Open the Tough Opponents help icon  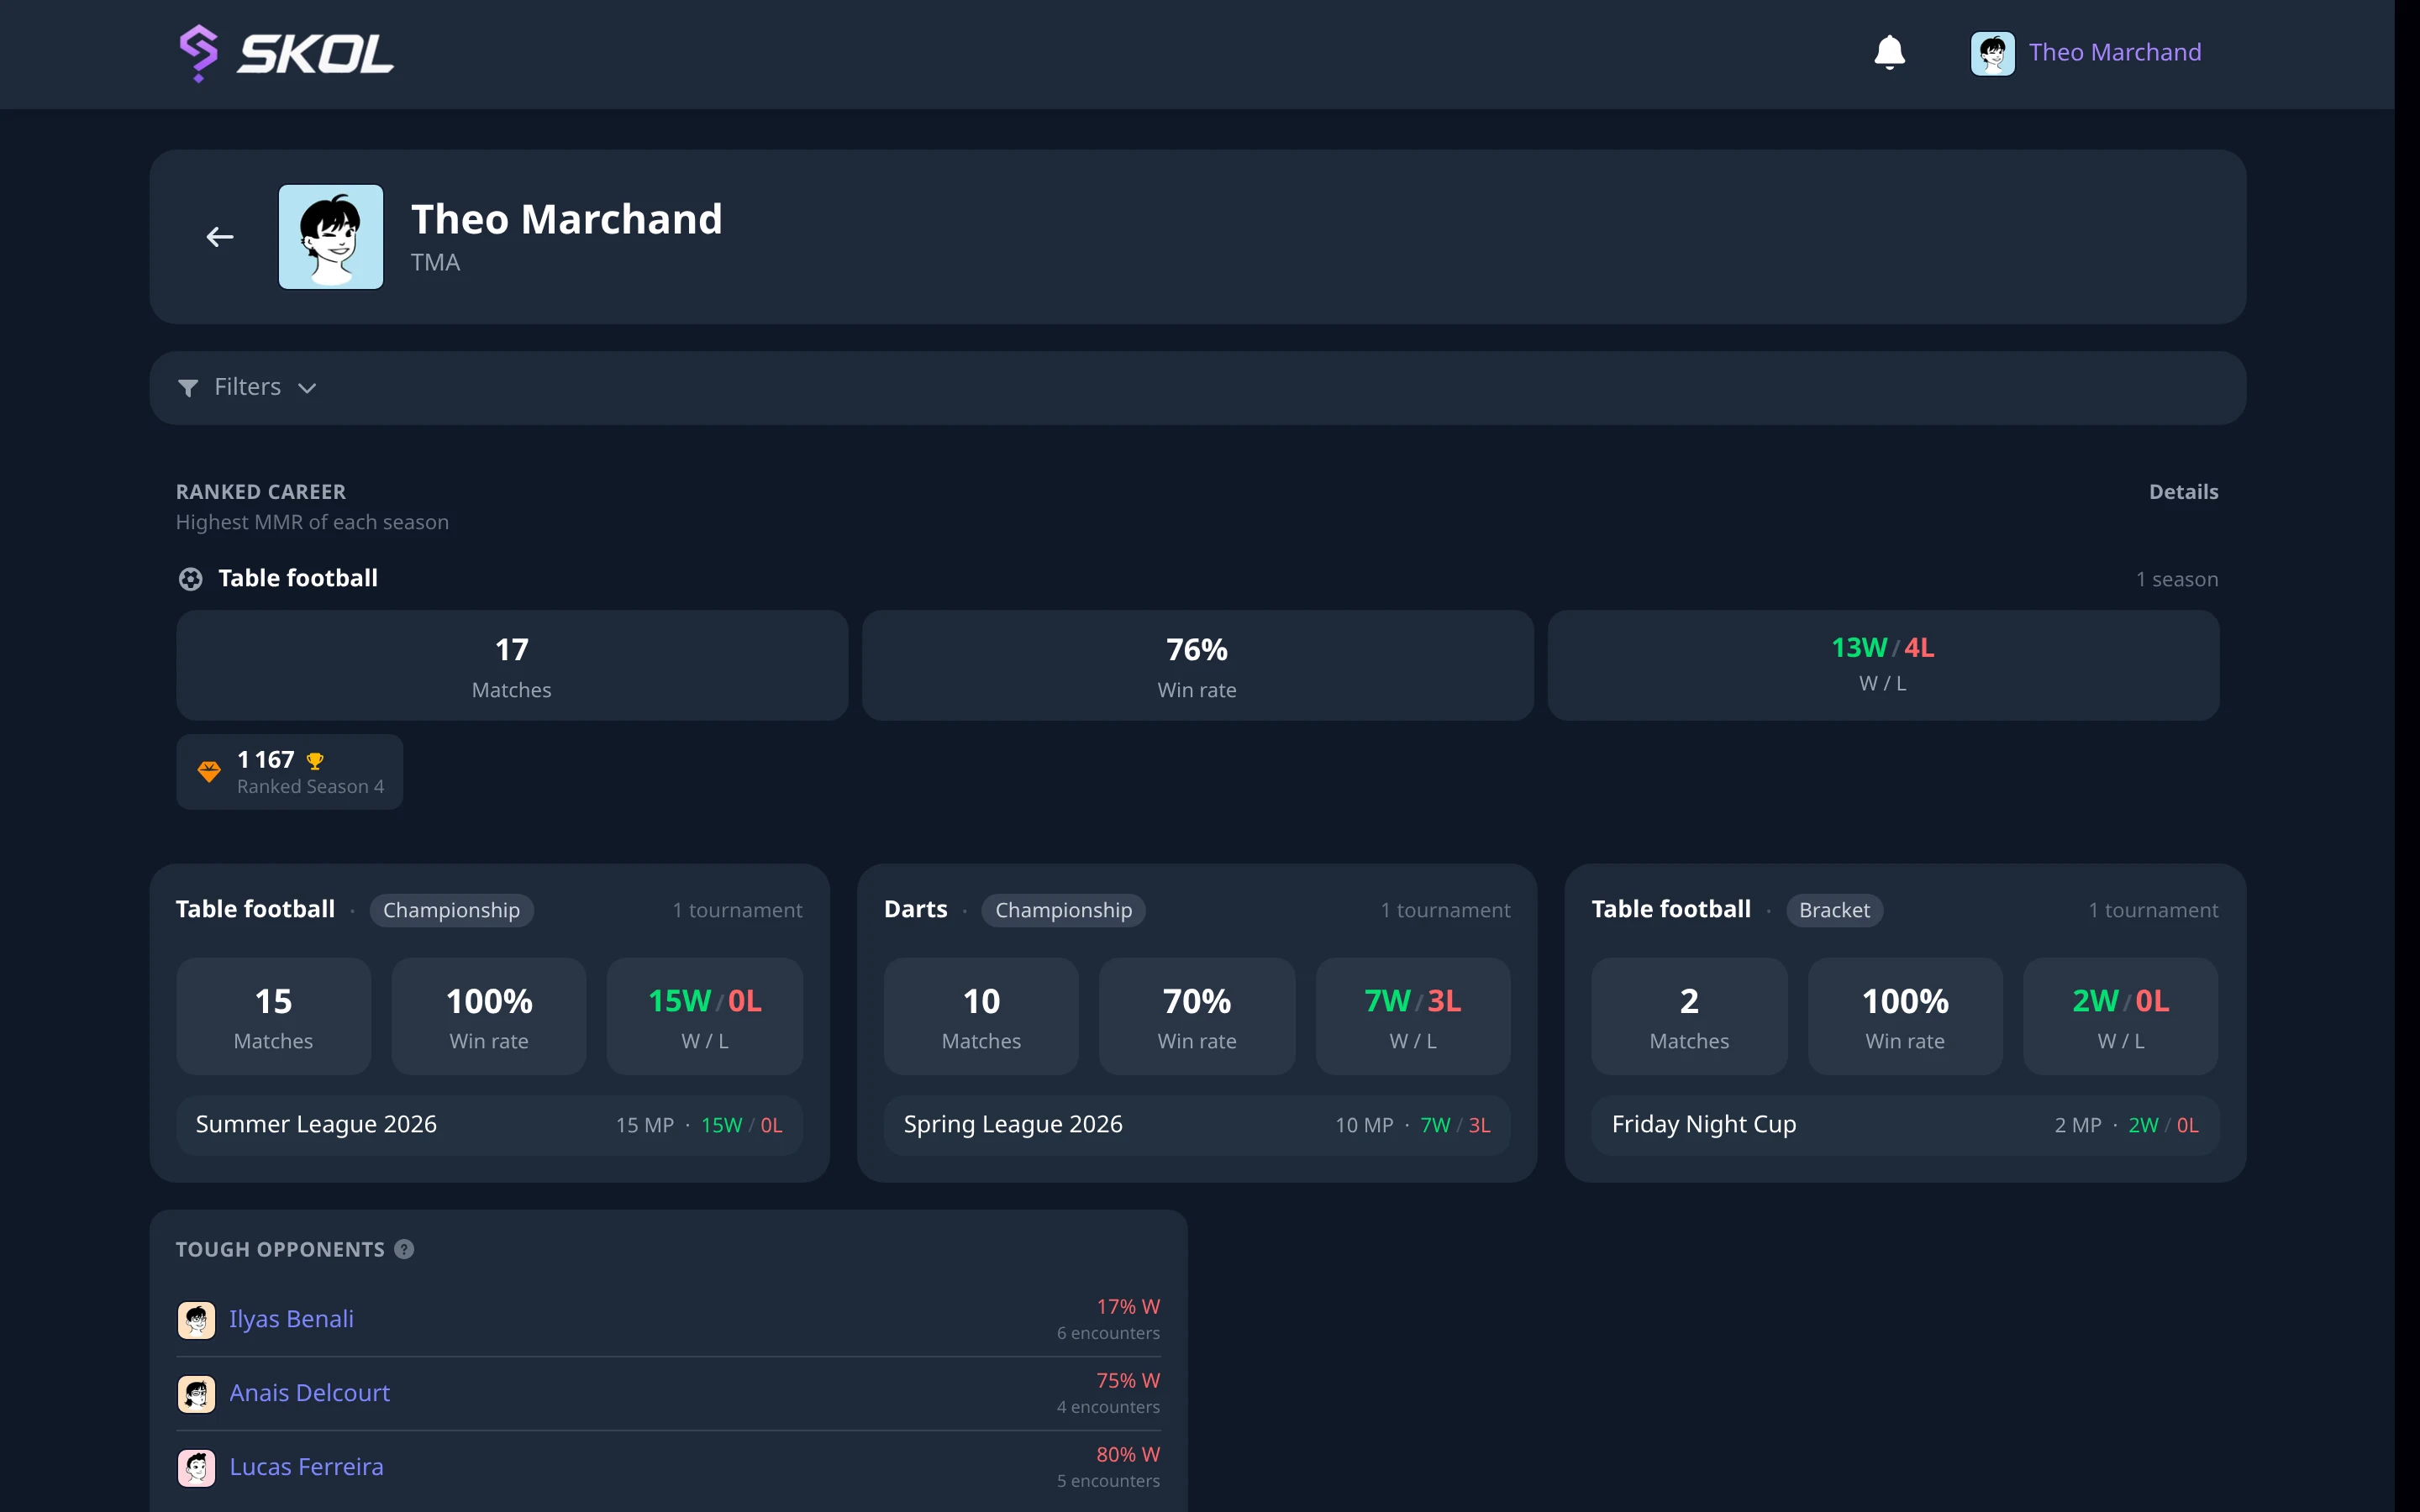404,1249
